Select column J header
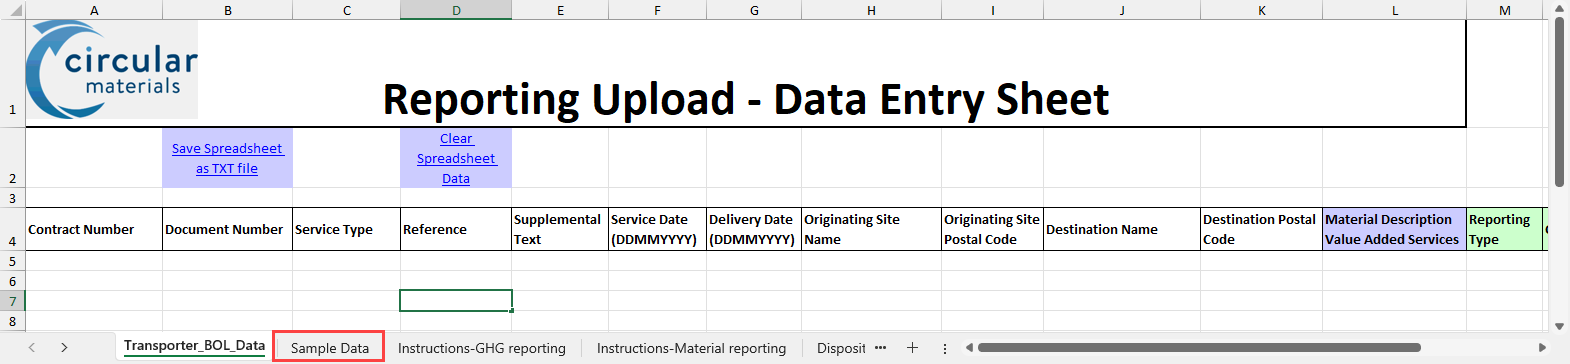1570x364 pixels. [1122, 10]
